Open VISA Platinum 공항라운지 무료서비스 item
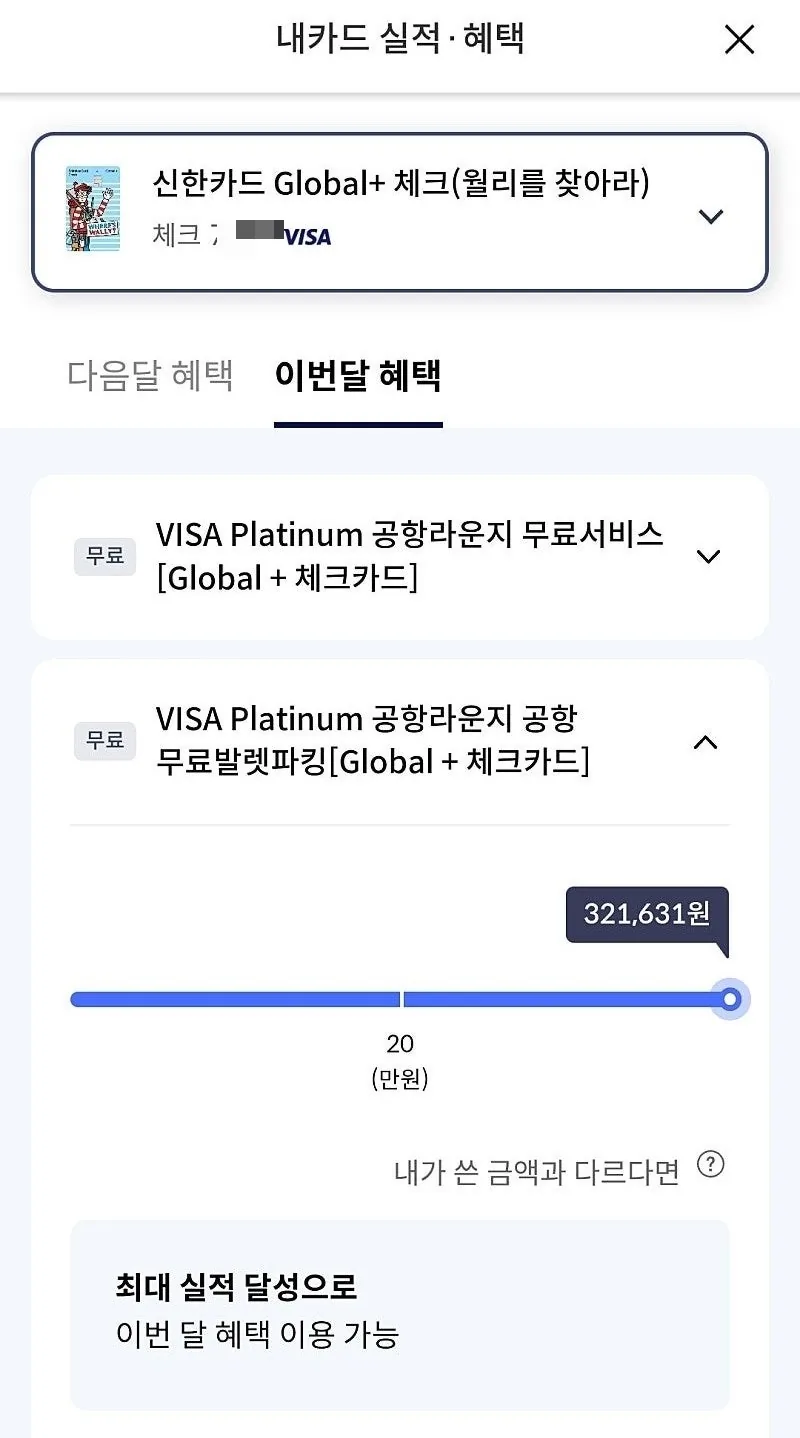The height and width of the screenshot is (1438, 800). [400, 557]
